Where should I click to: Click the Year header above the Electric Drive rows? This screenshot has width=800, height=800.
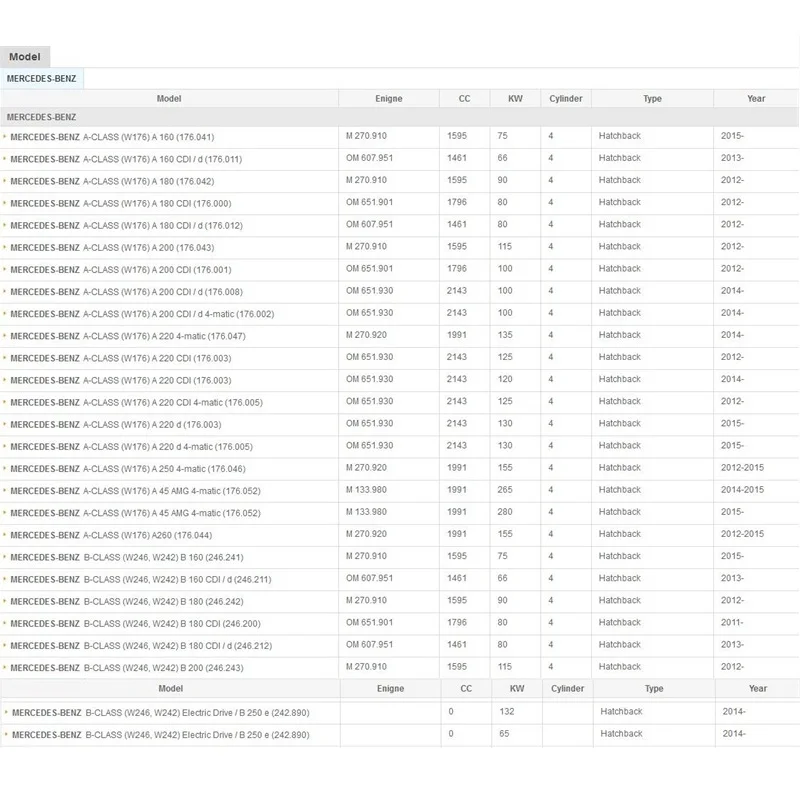[758, 688]
